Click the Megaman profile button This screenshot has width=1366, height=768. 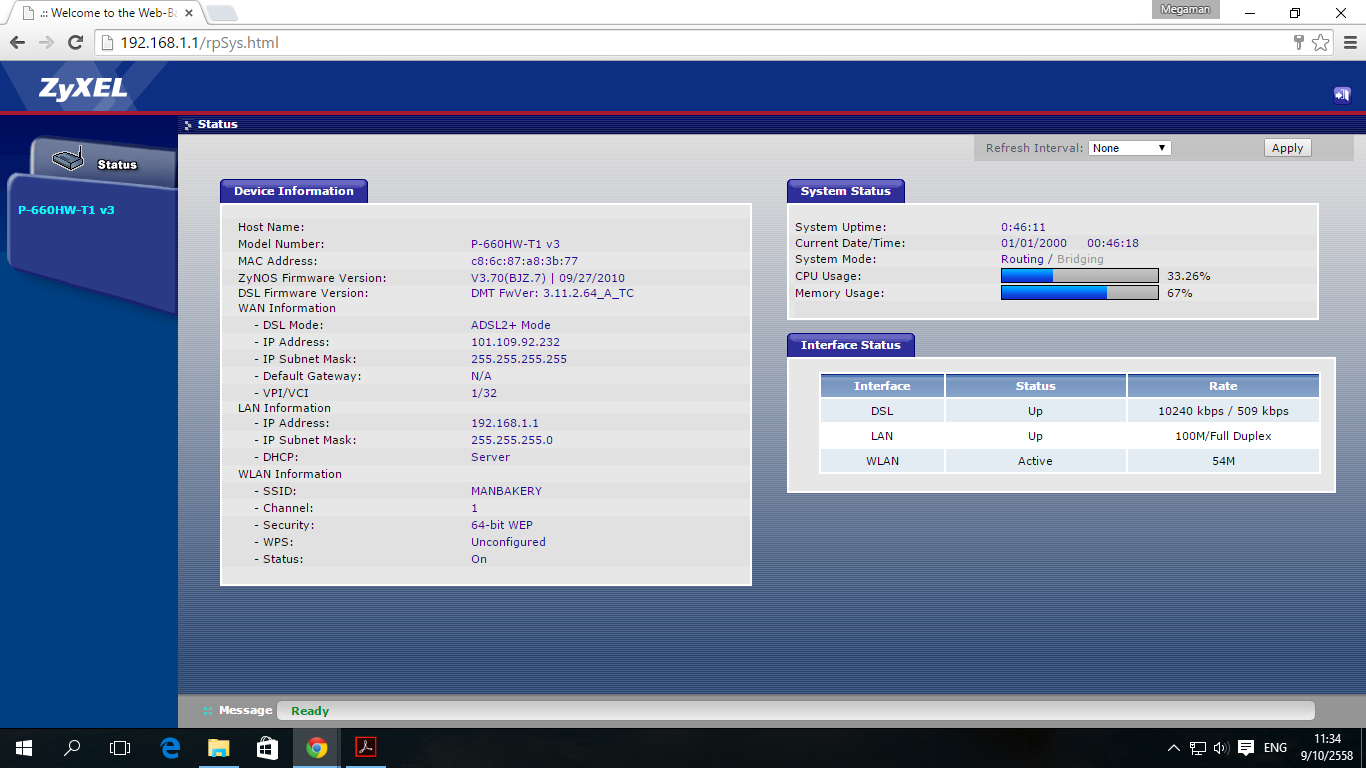[1185, 10]
